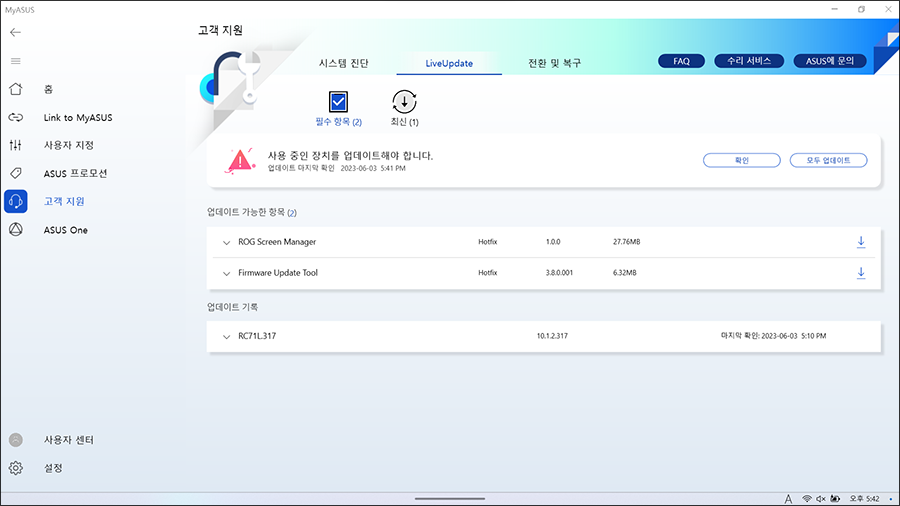Open 사용자 센터 sidebar item
The height and width of the screenshot is (506, 900).
pyautogui.click(x=69, y=440)
